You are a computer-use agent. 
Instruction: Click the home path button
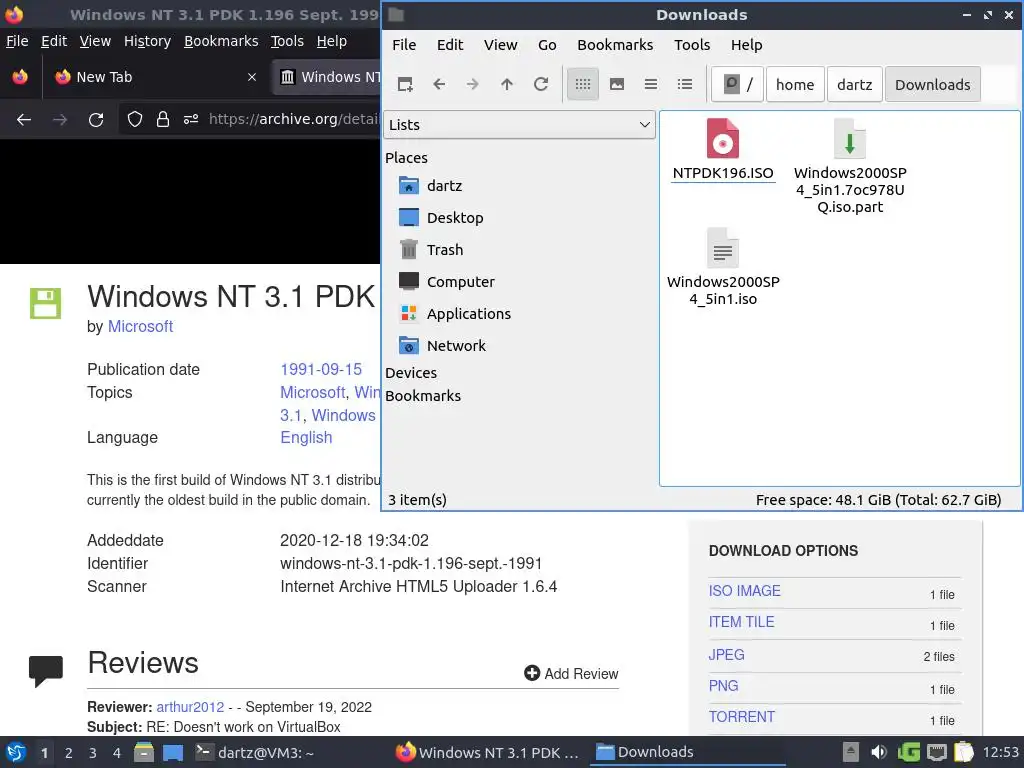795,84
